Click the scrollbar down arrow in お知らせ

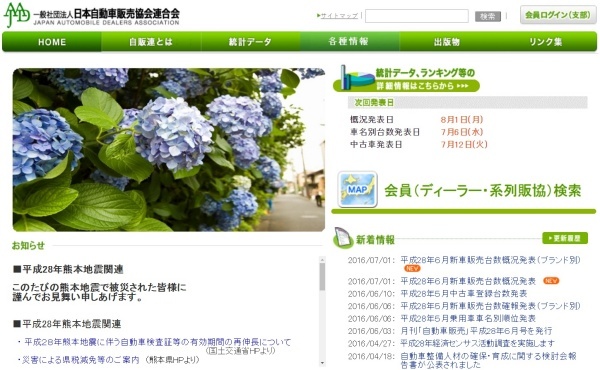click(x=322, y=363)
